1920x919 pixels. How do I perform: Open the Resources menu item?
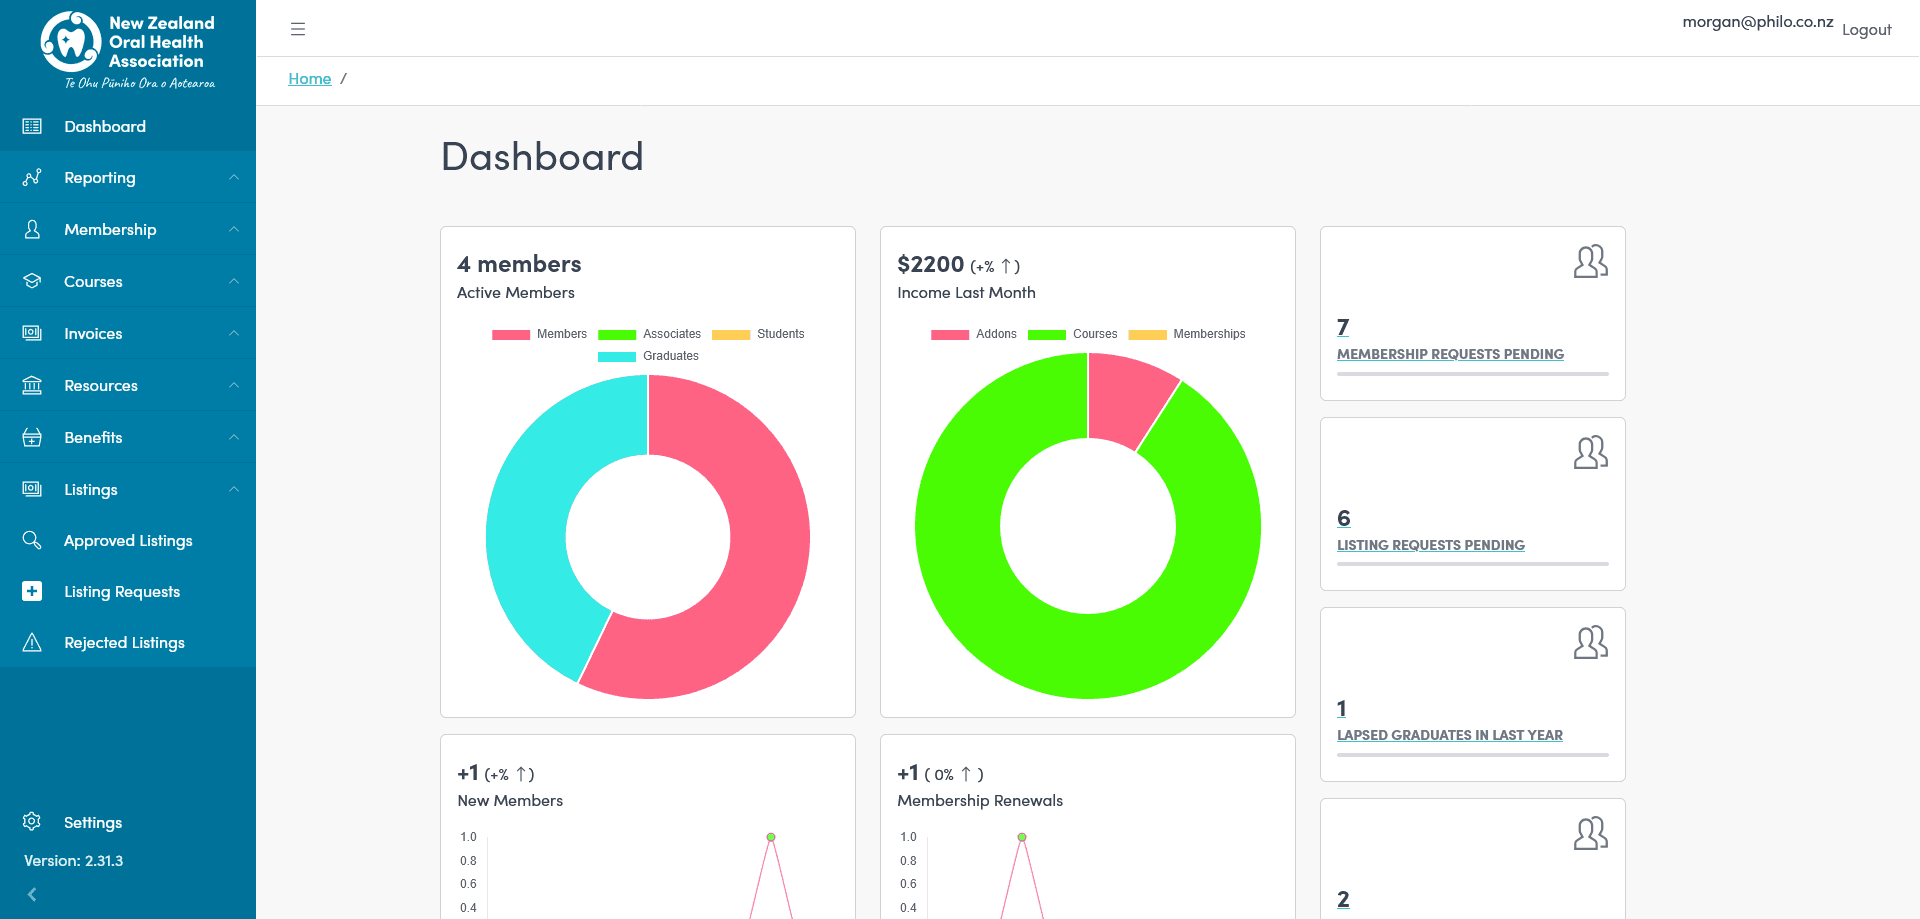[128, 385]
